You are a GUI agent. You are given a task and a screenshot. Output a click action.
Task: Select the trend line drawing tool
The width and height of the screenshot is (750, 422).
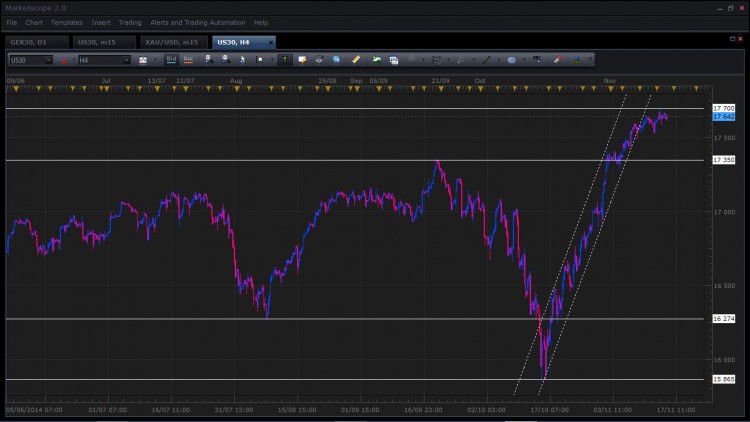tap(486, 60)
